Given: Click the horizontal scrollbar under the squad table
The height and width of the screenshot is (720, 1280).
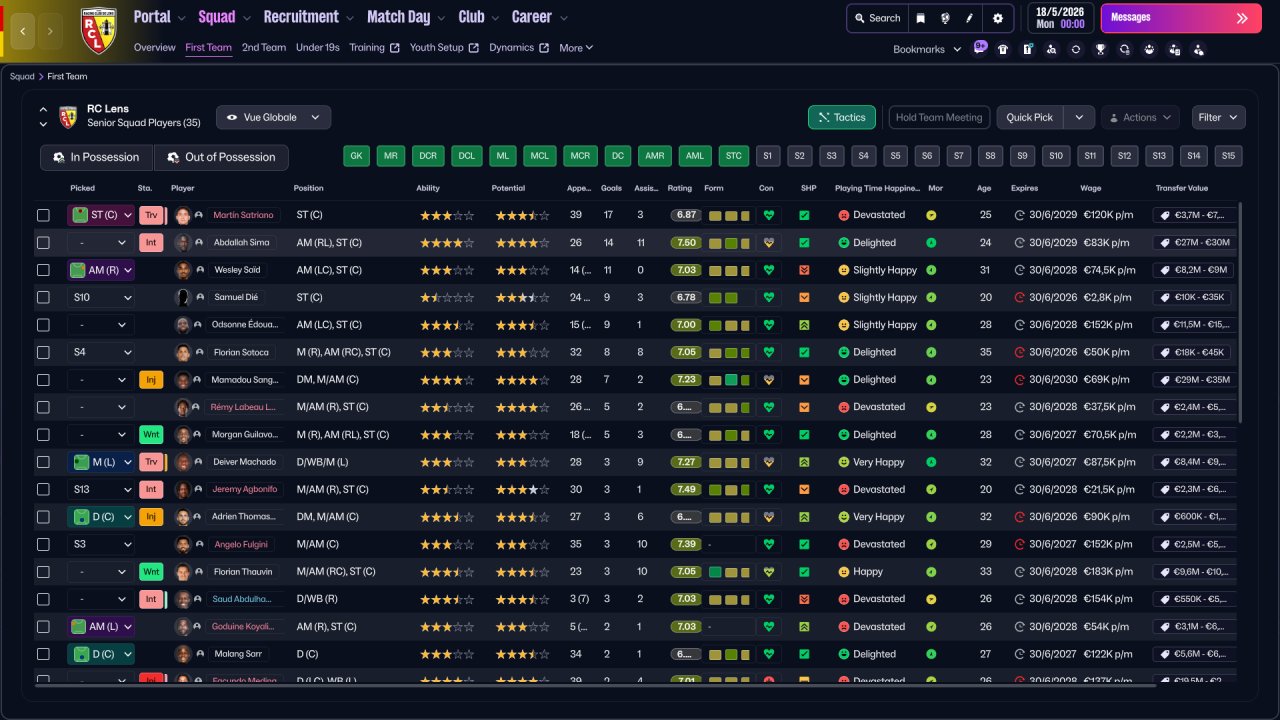Looking at the screenshot, I should click(x=595, y=685).
